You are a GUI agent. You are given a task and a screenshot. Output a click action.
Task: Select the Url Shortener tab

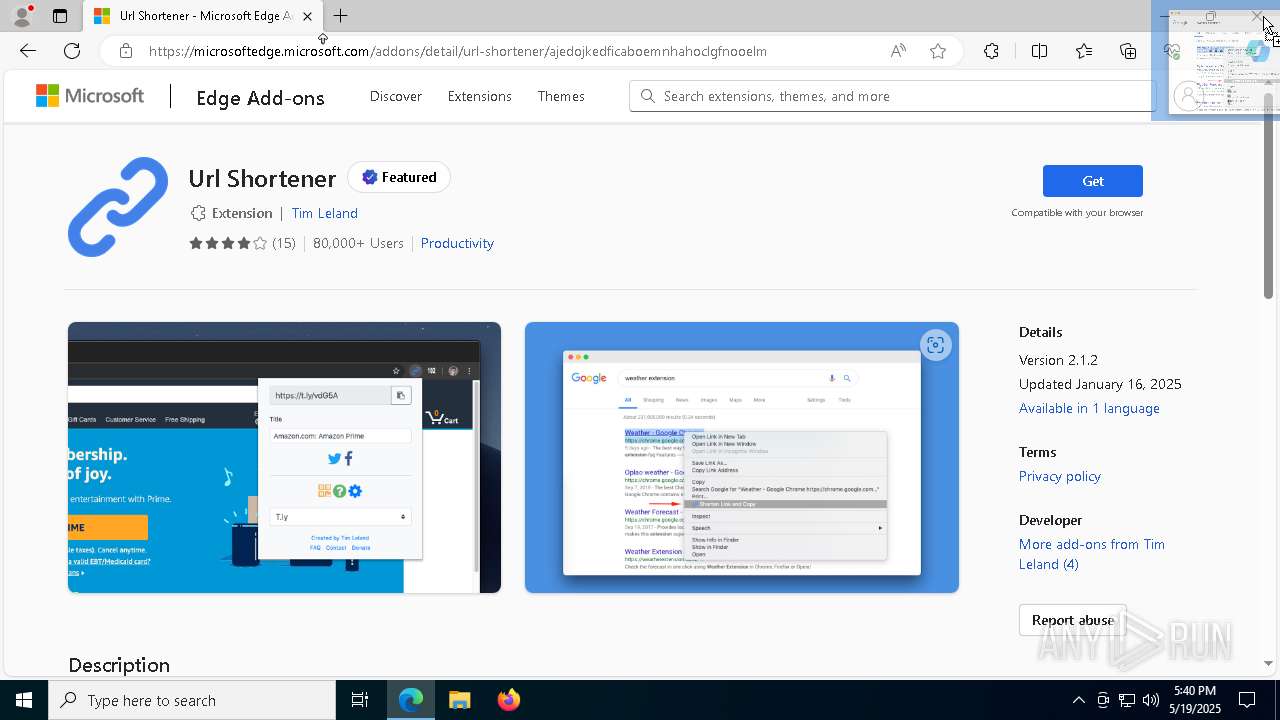pos(204,16)
